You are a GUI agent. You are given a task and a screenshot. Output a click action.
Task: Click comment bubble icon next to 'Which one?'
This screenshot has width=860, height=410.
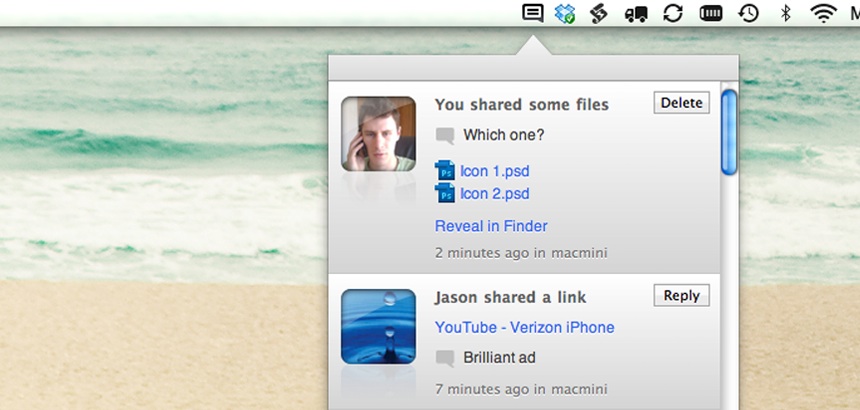(445, 136)
